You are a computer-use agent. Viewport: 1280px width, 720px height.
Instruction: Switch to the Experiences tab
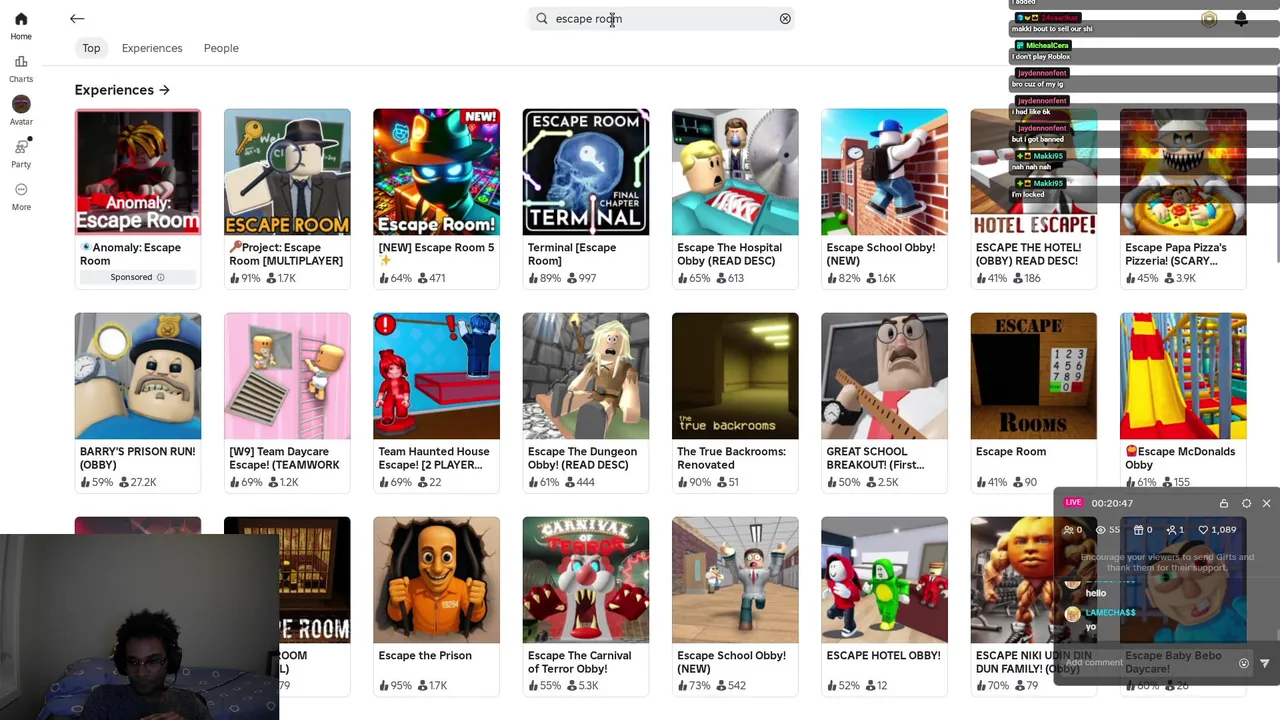click(x=152, y=48)
